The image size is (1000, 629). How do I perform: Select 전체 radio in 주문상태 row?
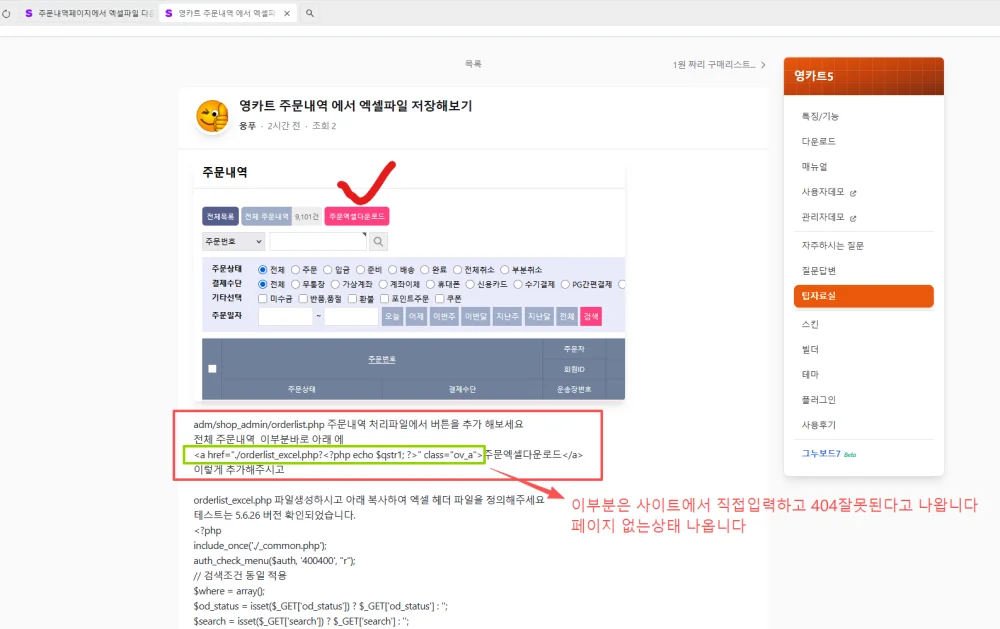(x=263, y=270)
